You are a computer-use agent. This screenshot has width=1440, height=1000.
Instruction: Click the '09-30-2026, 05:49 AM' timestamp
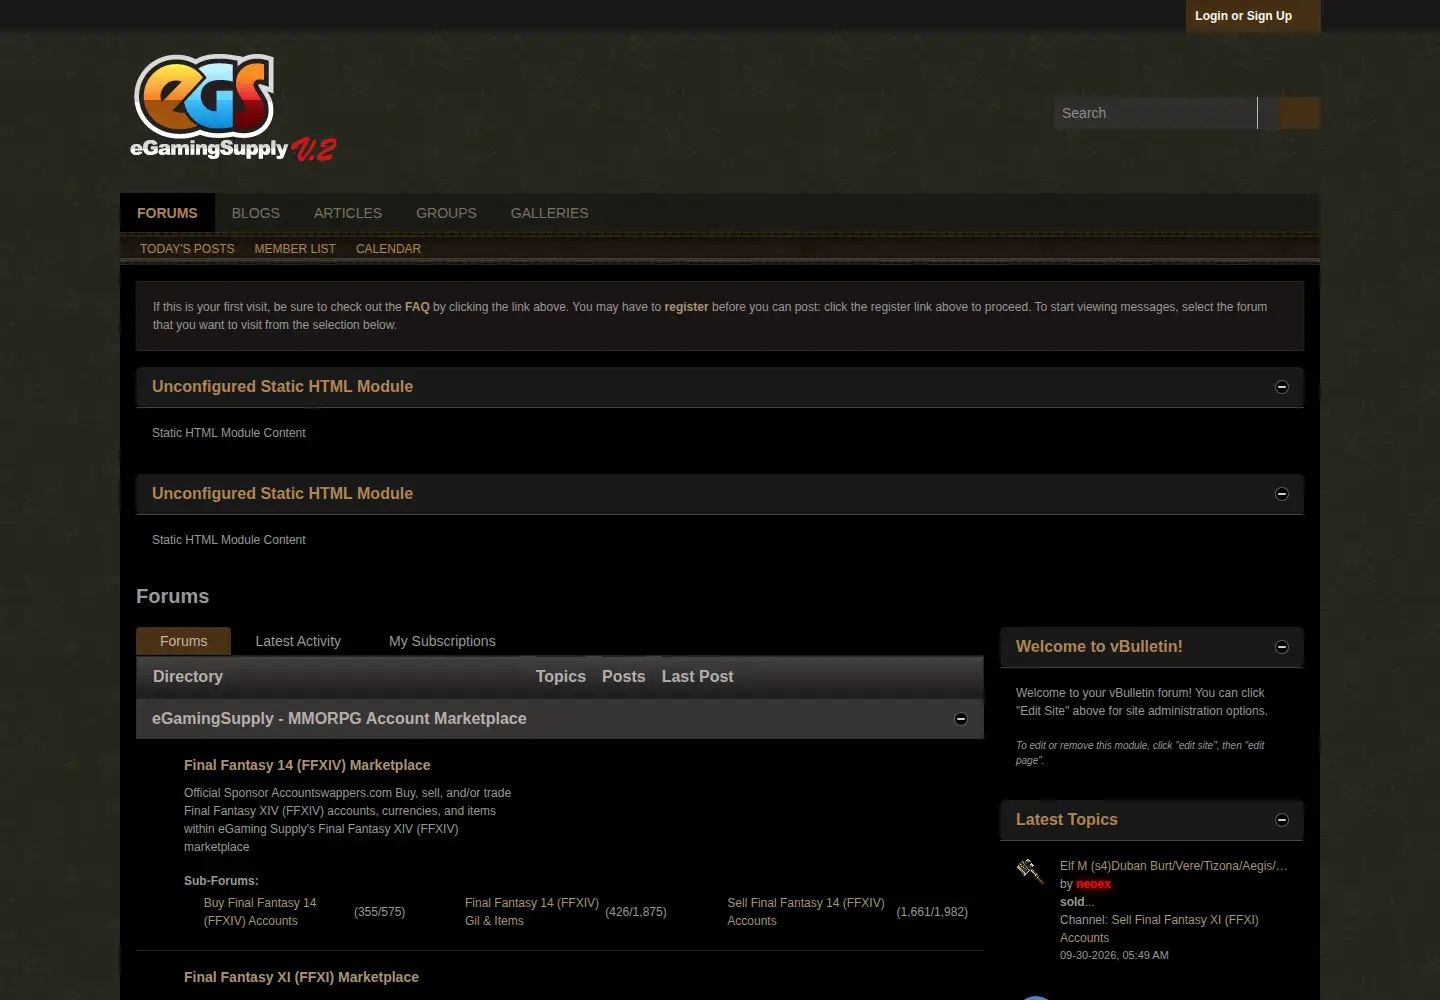coord(1114,955)
